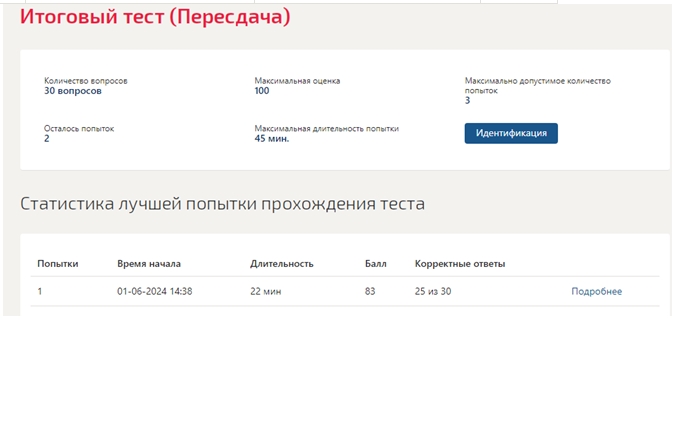Click the 30 вопросов value

73,91
